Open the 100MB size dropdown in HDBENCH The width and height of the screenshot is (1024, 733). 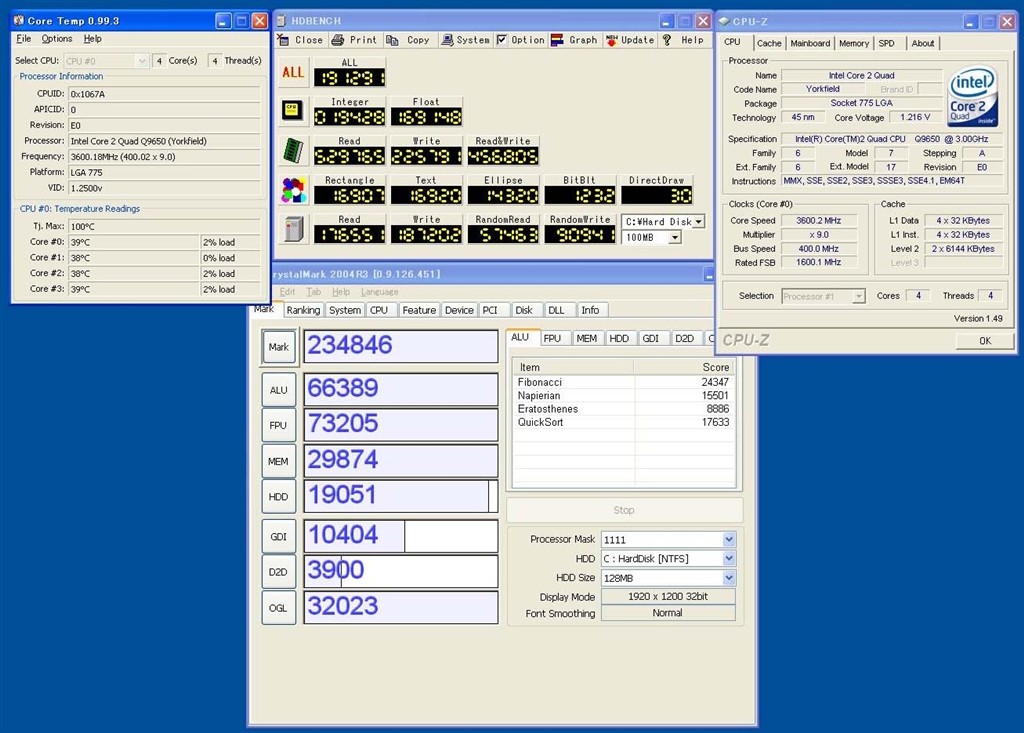pos(675,238)
